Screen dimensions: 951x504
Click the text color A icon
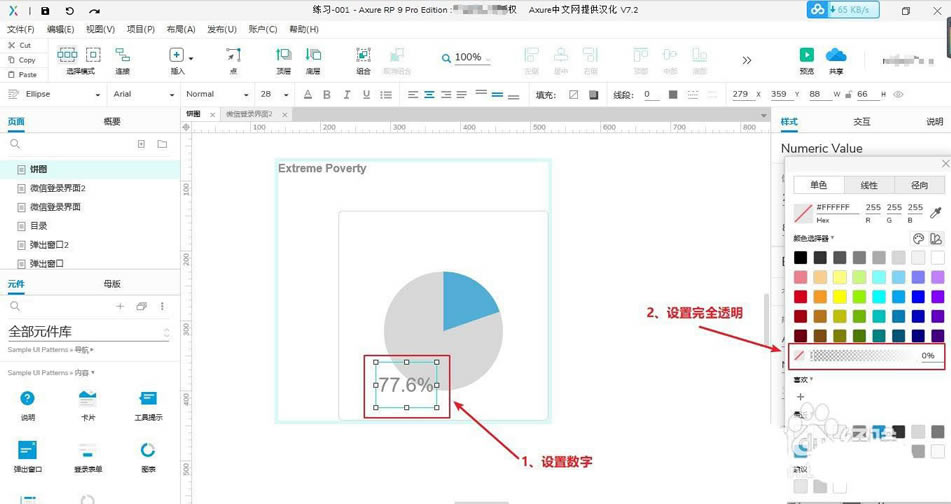[307, 95]
